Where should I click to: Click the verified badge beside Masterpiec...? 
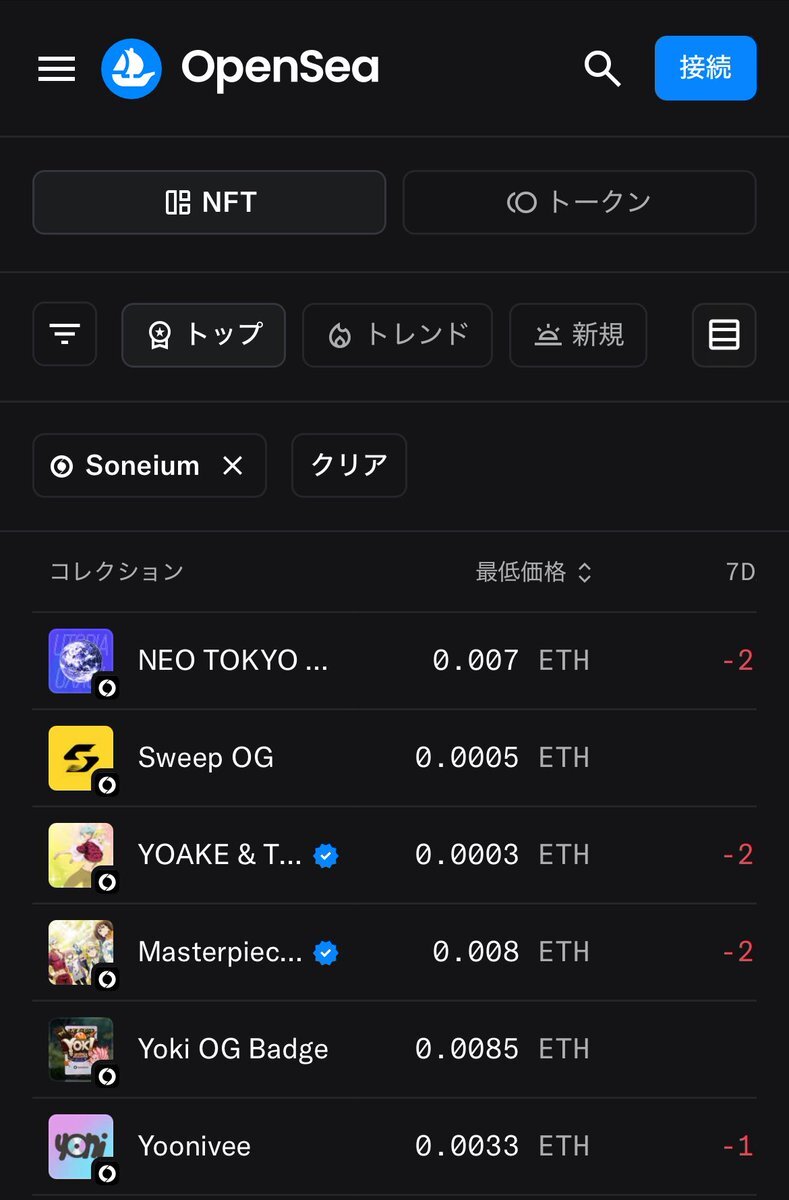pos(325,952)
